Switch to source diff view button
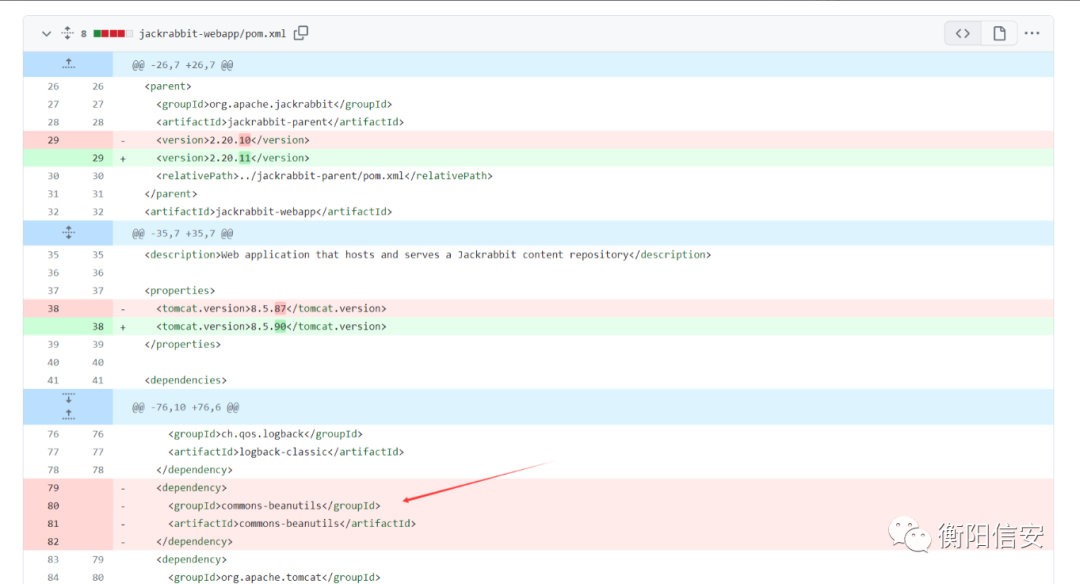Image resolution: width=1080 pixels, height=584 pixels. coord(963,33)
